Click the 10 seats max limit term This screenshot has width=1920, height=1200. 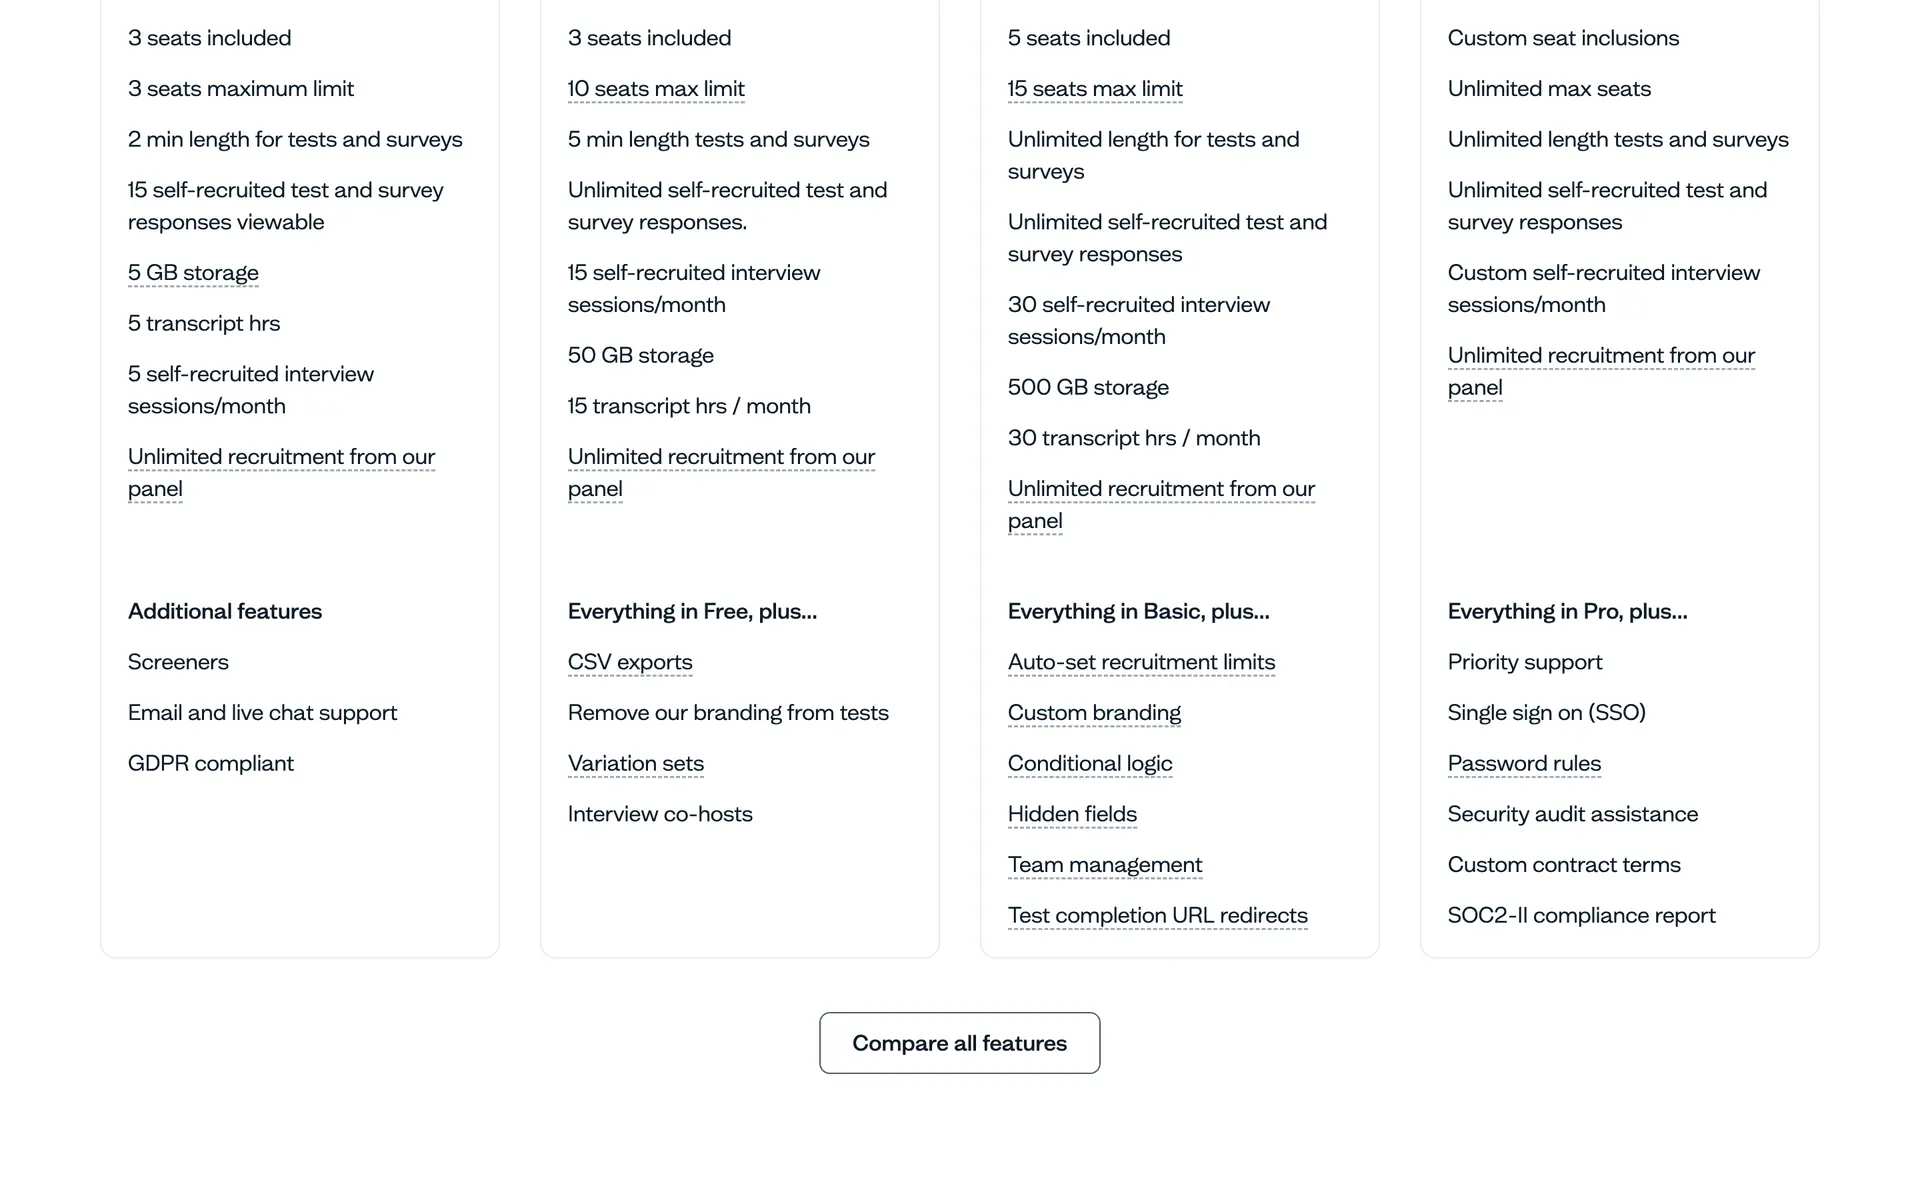point(656,89)
